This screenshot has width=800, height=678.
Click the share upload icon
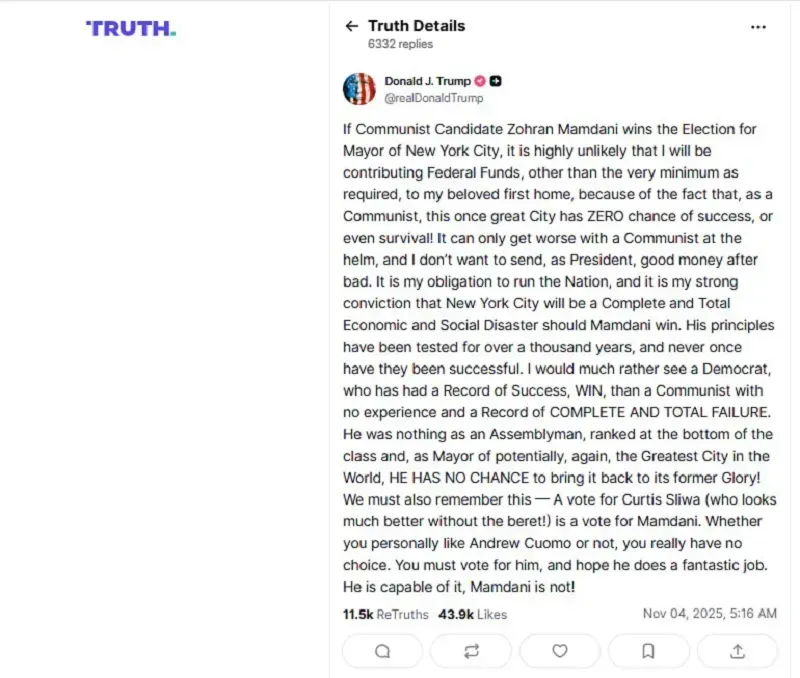tap(737, 651)
